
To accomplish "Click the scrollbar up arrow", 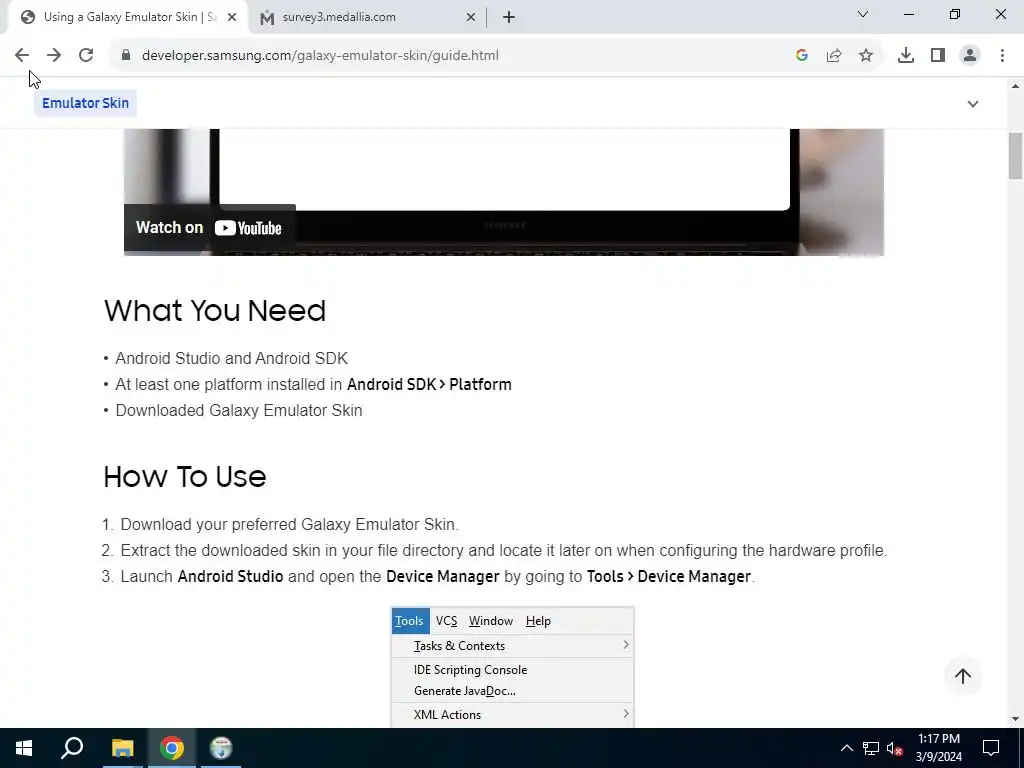I will 1016,86.
